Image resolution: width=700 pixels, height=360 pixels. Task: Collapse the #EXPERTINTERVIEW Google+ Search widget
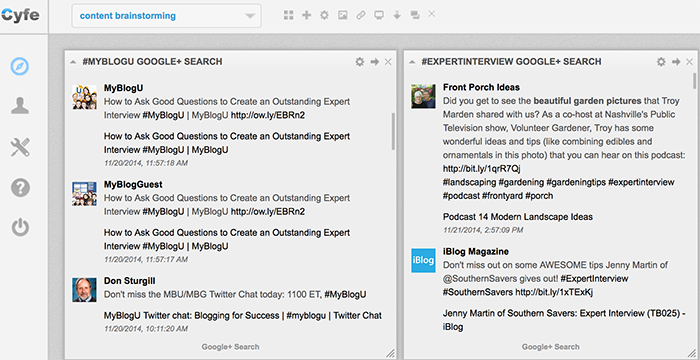click(412, 62)
